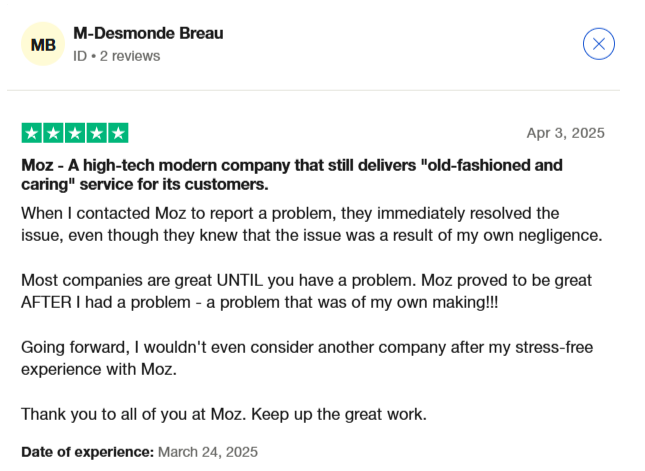Click paragraph starting "Most companies are great"

(x=306, y=291)
